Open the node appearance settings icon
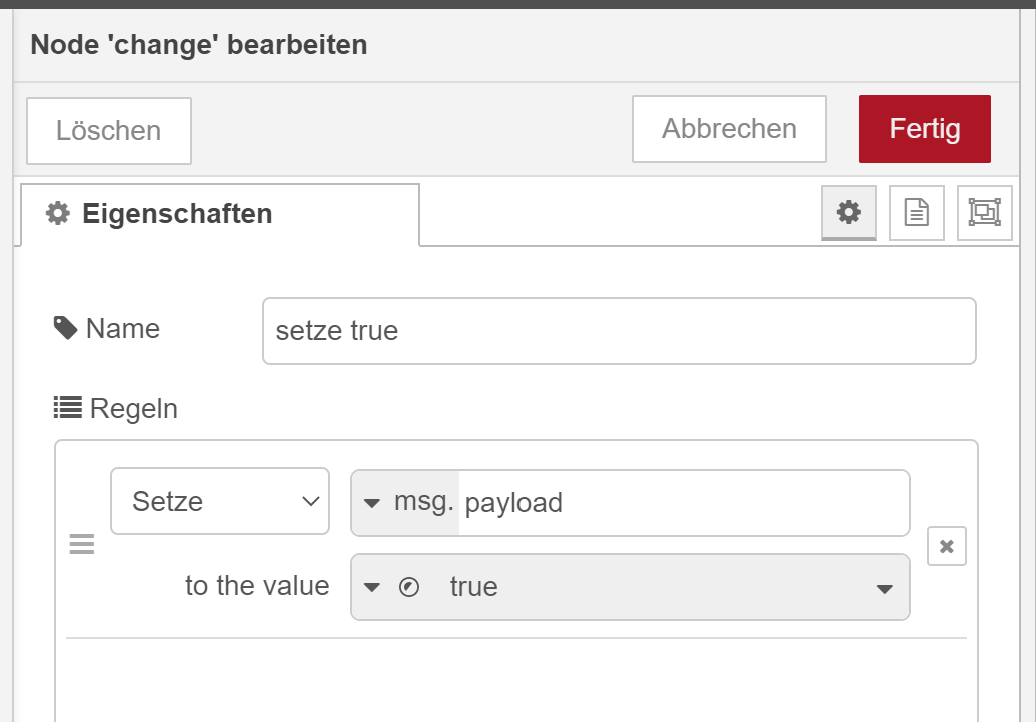1036x722 pixels. [984, 212]
